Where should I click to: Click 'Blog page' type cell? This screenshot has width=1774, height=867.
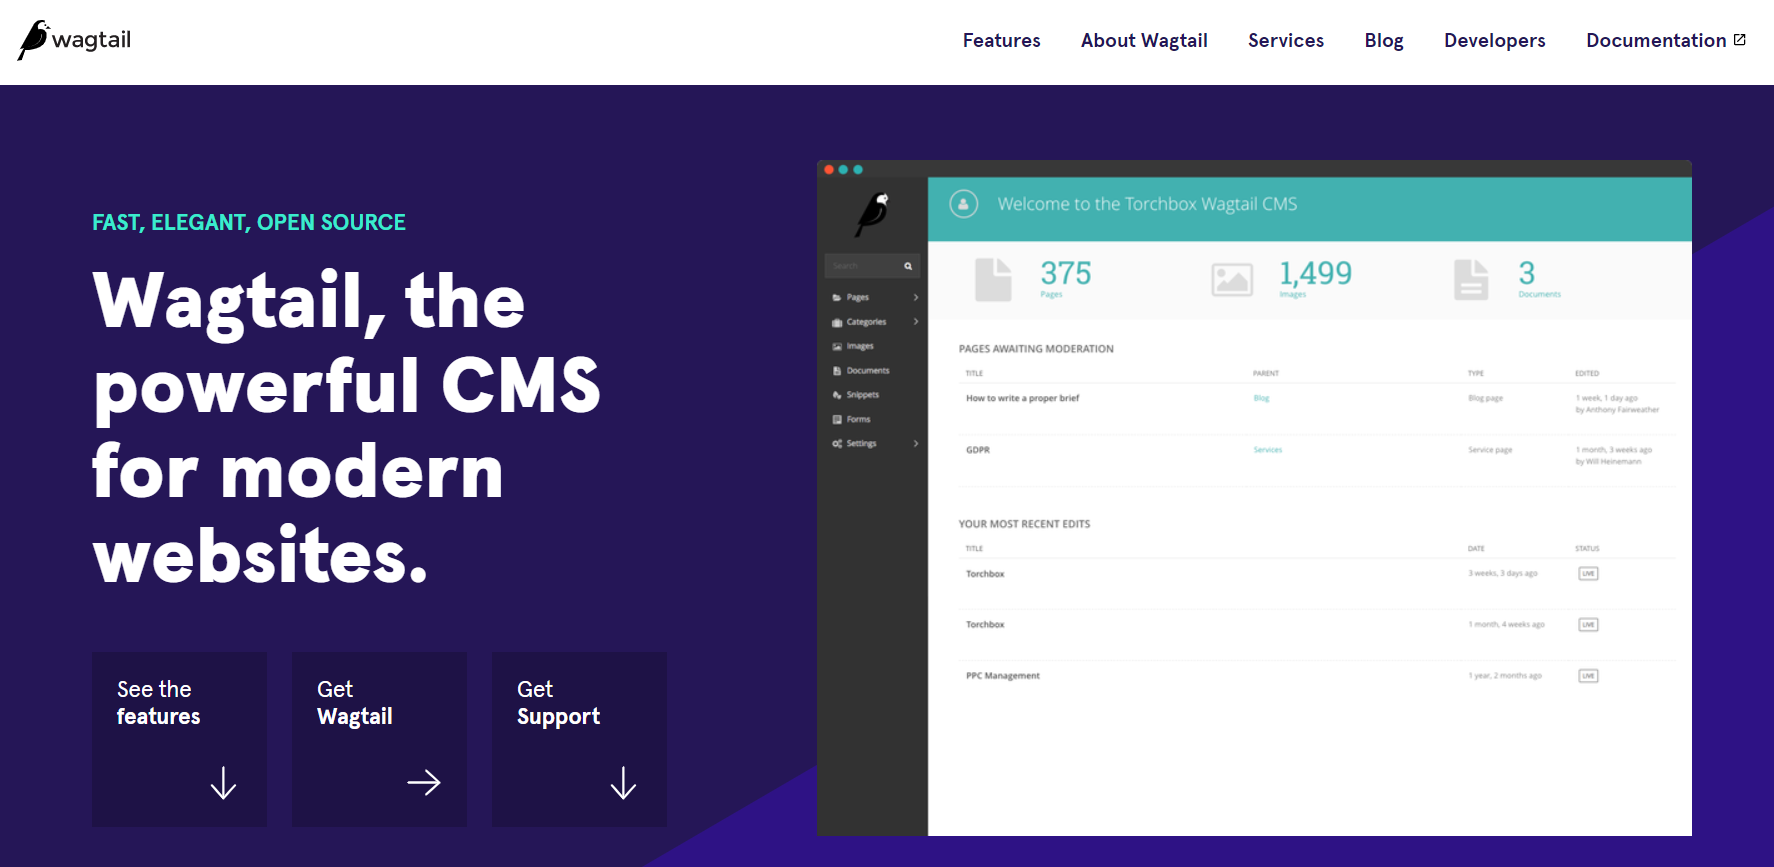[x=1485, y=398]
